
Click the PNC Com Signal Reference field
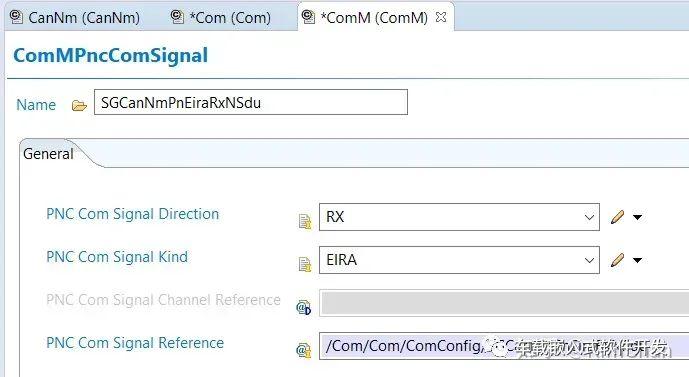click(504, 346)
